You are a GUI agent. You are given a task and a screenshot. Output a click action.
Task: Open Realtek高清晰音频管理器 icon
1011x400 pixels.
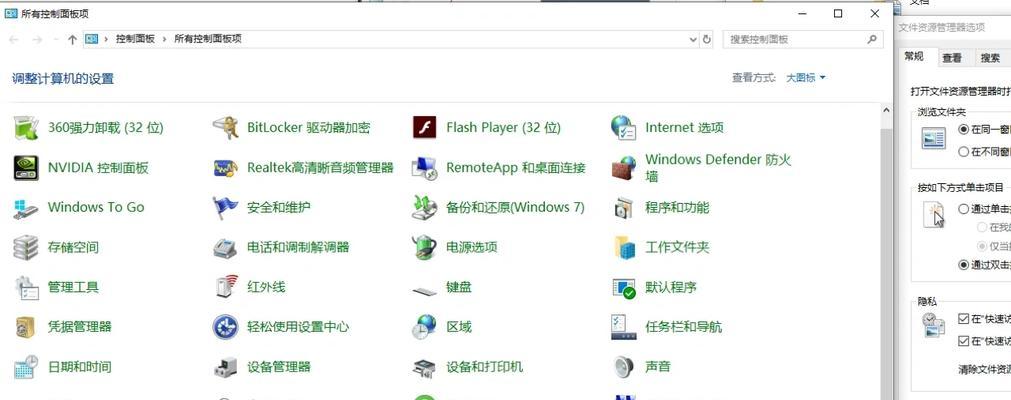coord(226,168)
